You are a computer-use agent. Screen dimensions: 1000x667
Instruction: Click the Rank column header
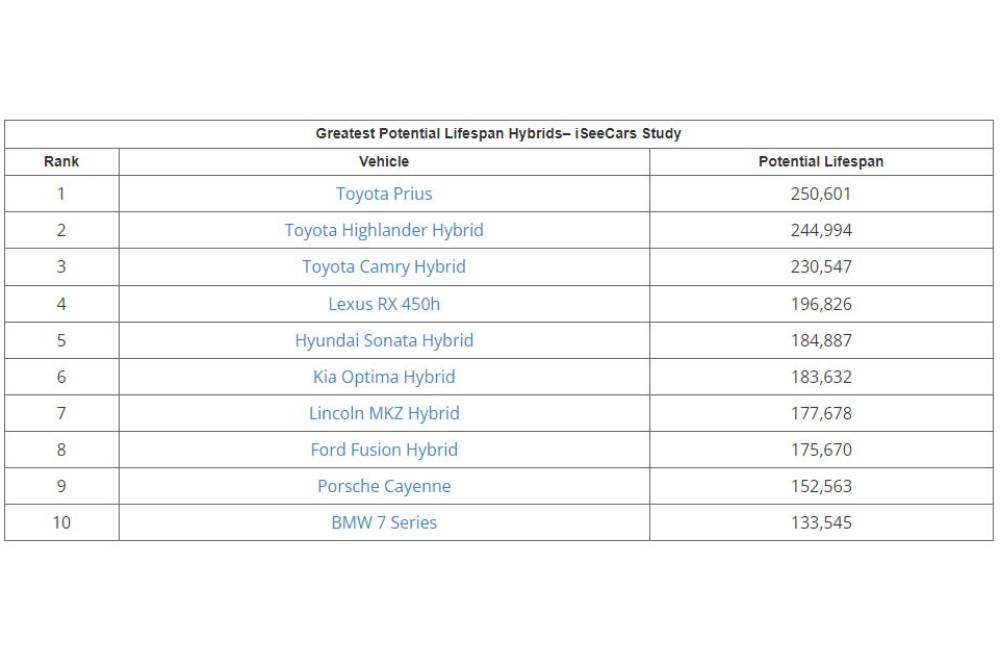click(61, 161)
